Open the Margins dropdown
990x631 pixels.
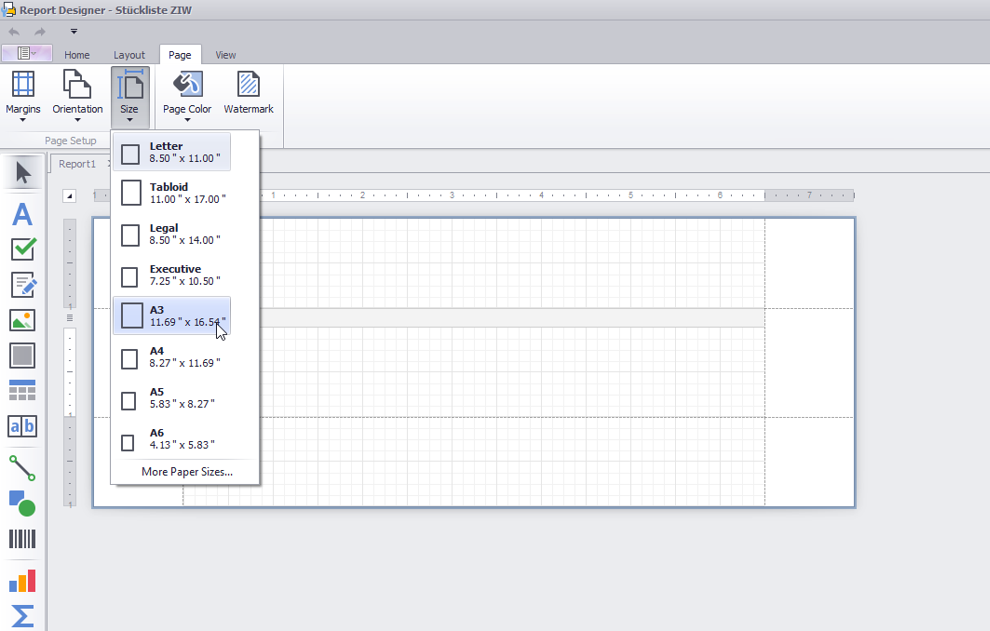click(23, 96)
